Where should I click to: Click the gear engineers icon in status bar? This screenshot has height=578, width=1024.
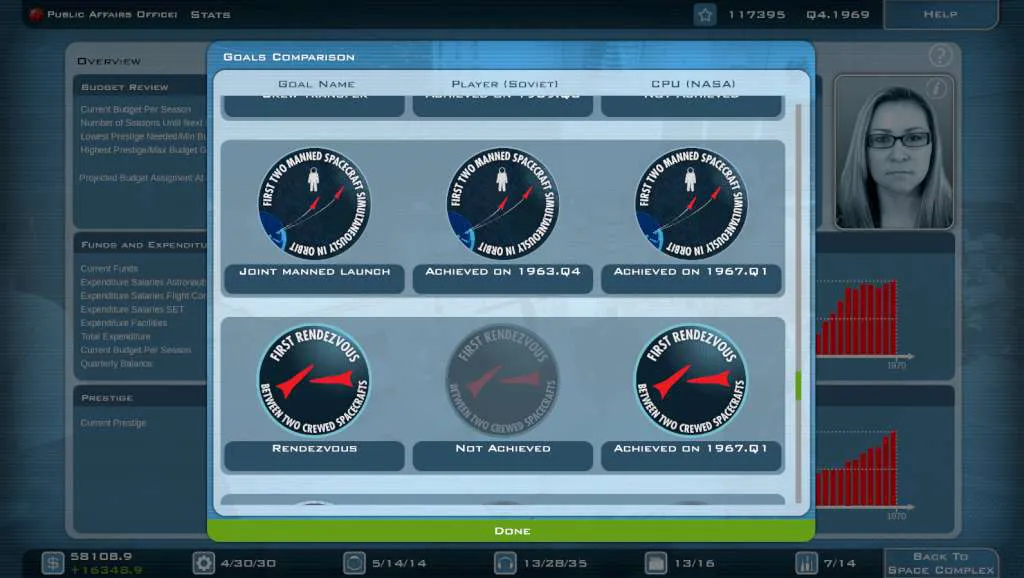(203, 562)
